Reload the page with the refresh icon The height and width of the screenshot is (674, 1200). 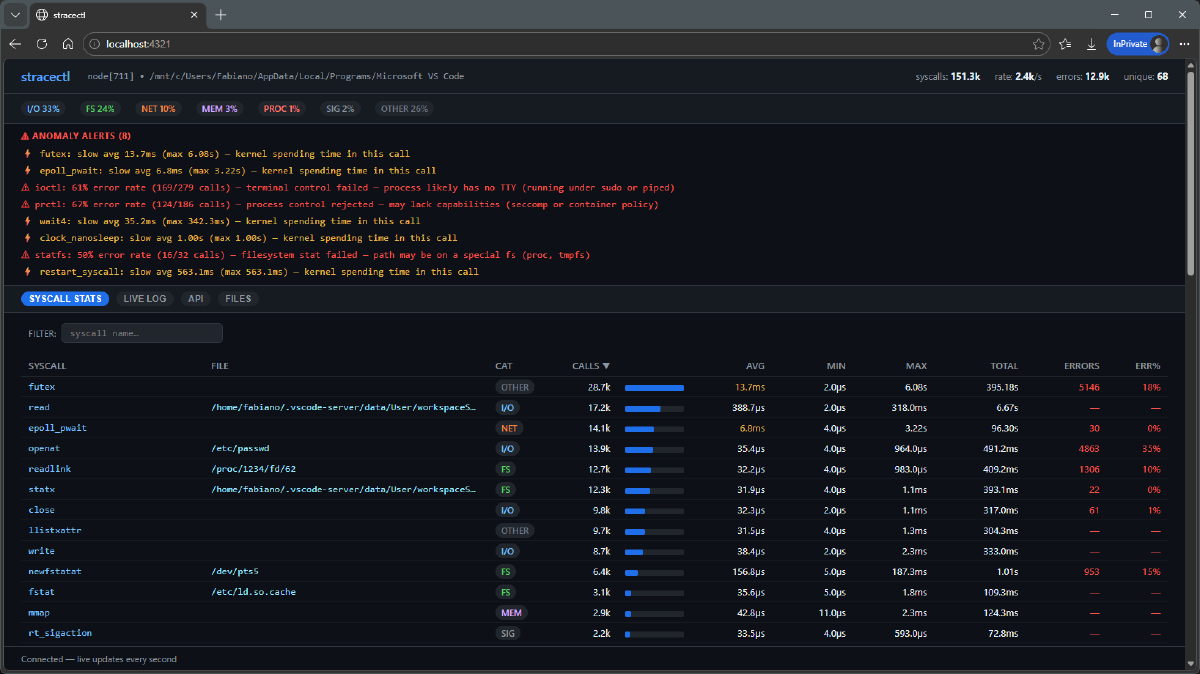[42, 44]
